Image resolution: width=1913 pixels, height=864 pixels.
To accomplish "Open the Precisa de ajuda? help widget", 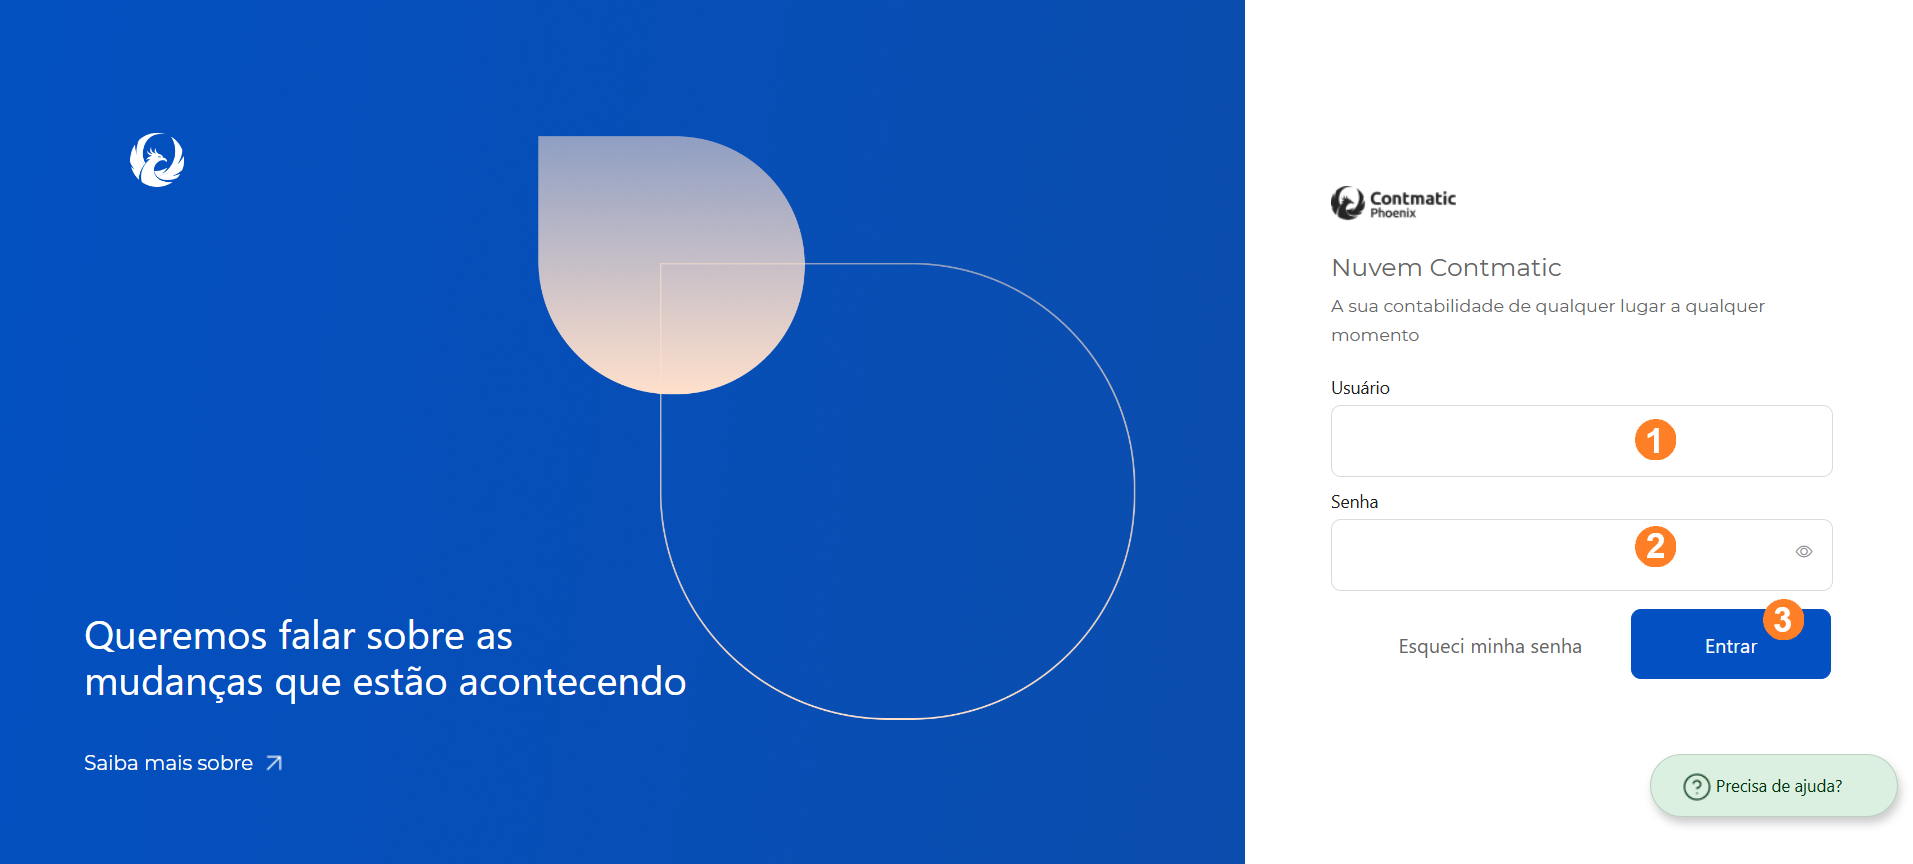I will click(1773, 786).
